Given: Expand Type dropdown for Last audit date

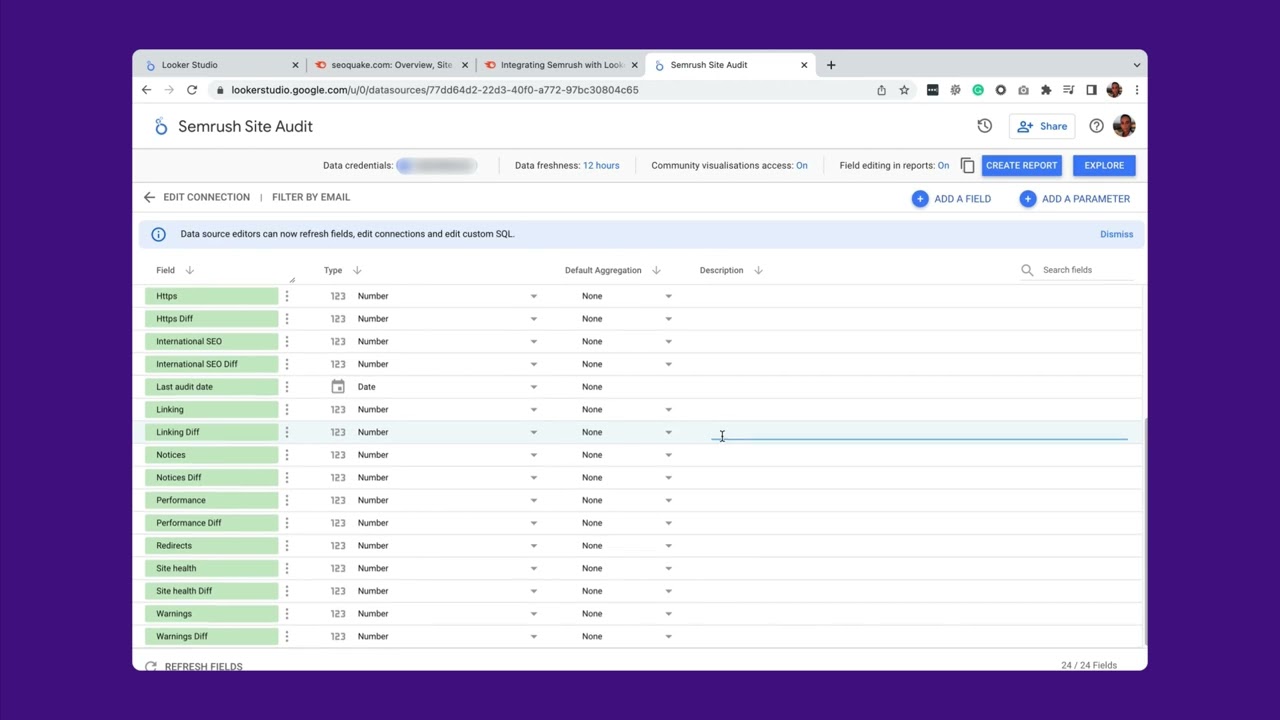Looking at the screenshot, I should (x=533, y=387).
